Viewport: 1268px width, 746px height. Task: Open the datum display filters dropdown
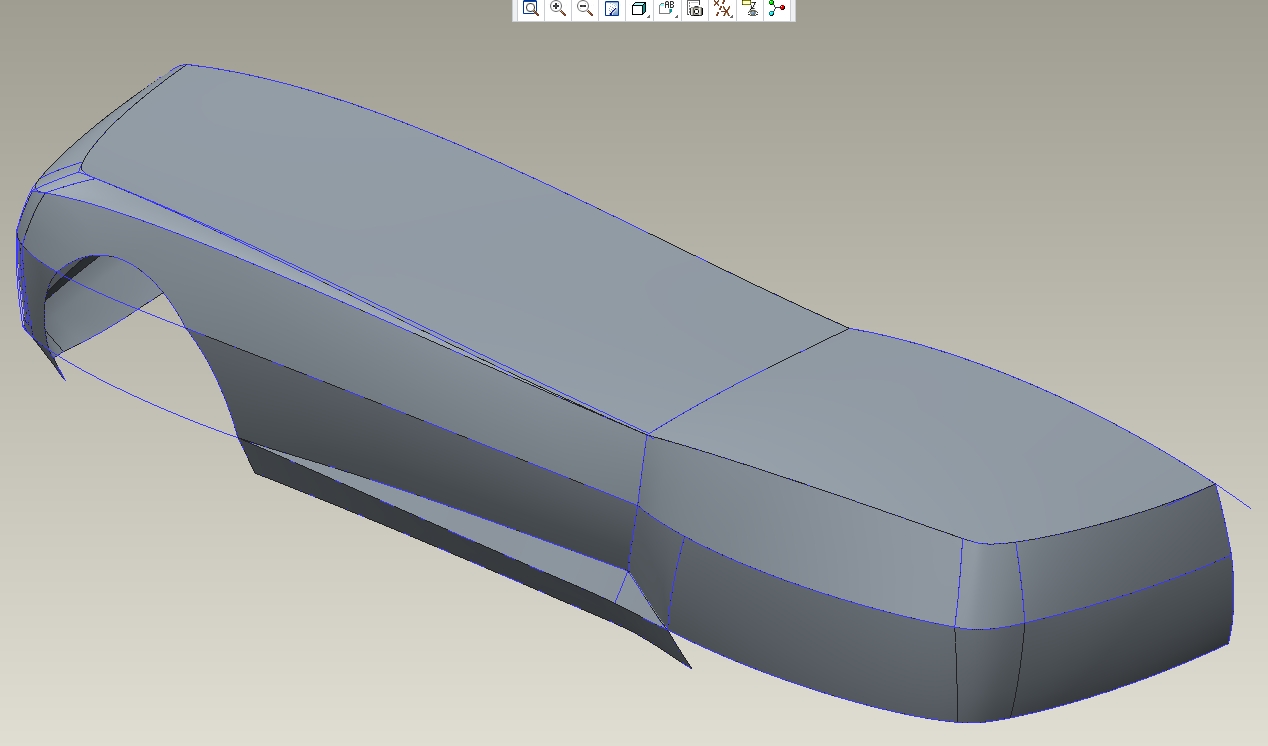[722, 9]
